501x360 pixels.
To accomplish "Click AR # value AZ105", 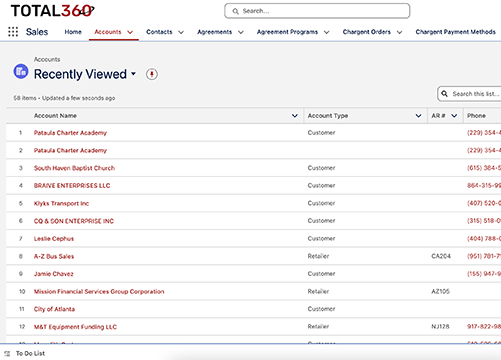I will point(440,292).
